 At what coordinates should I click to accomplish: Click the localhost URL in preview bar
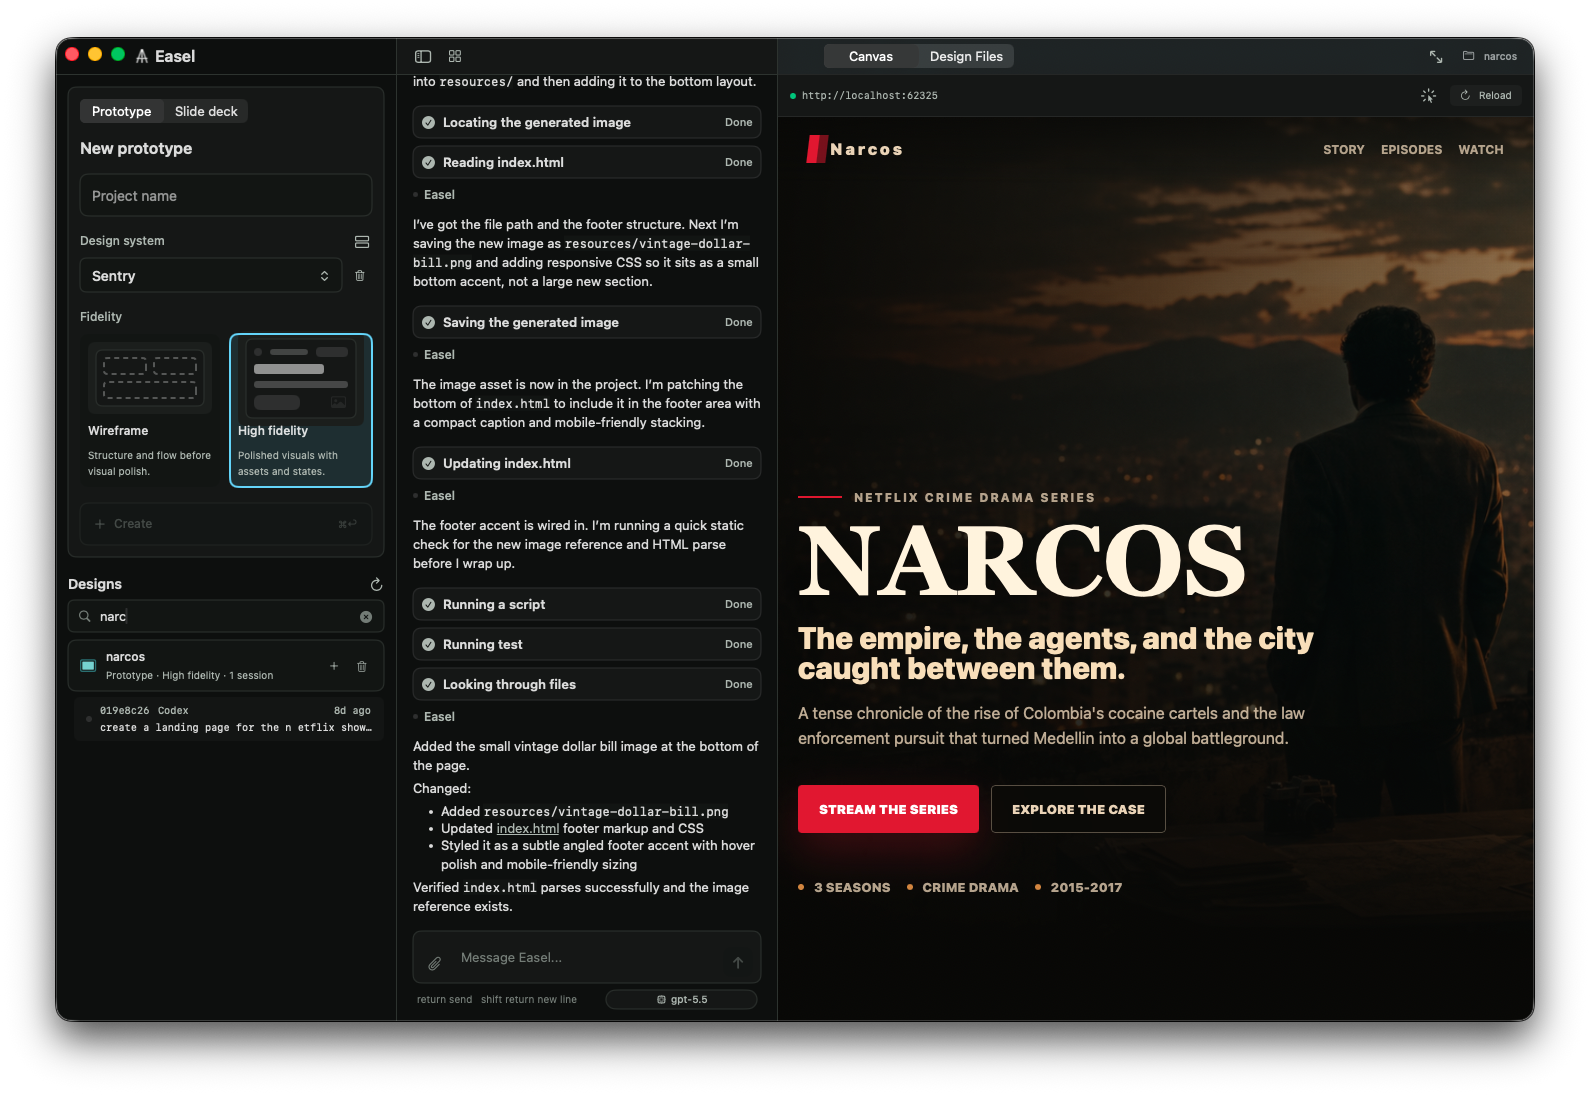[869, 96]
